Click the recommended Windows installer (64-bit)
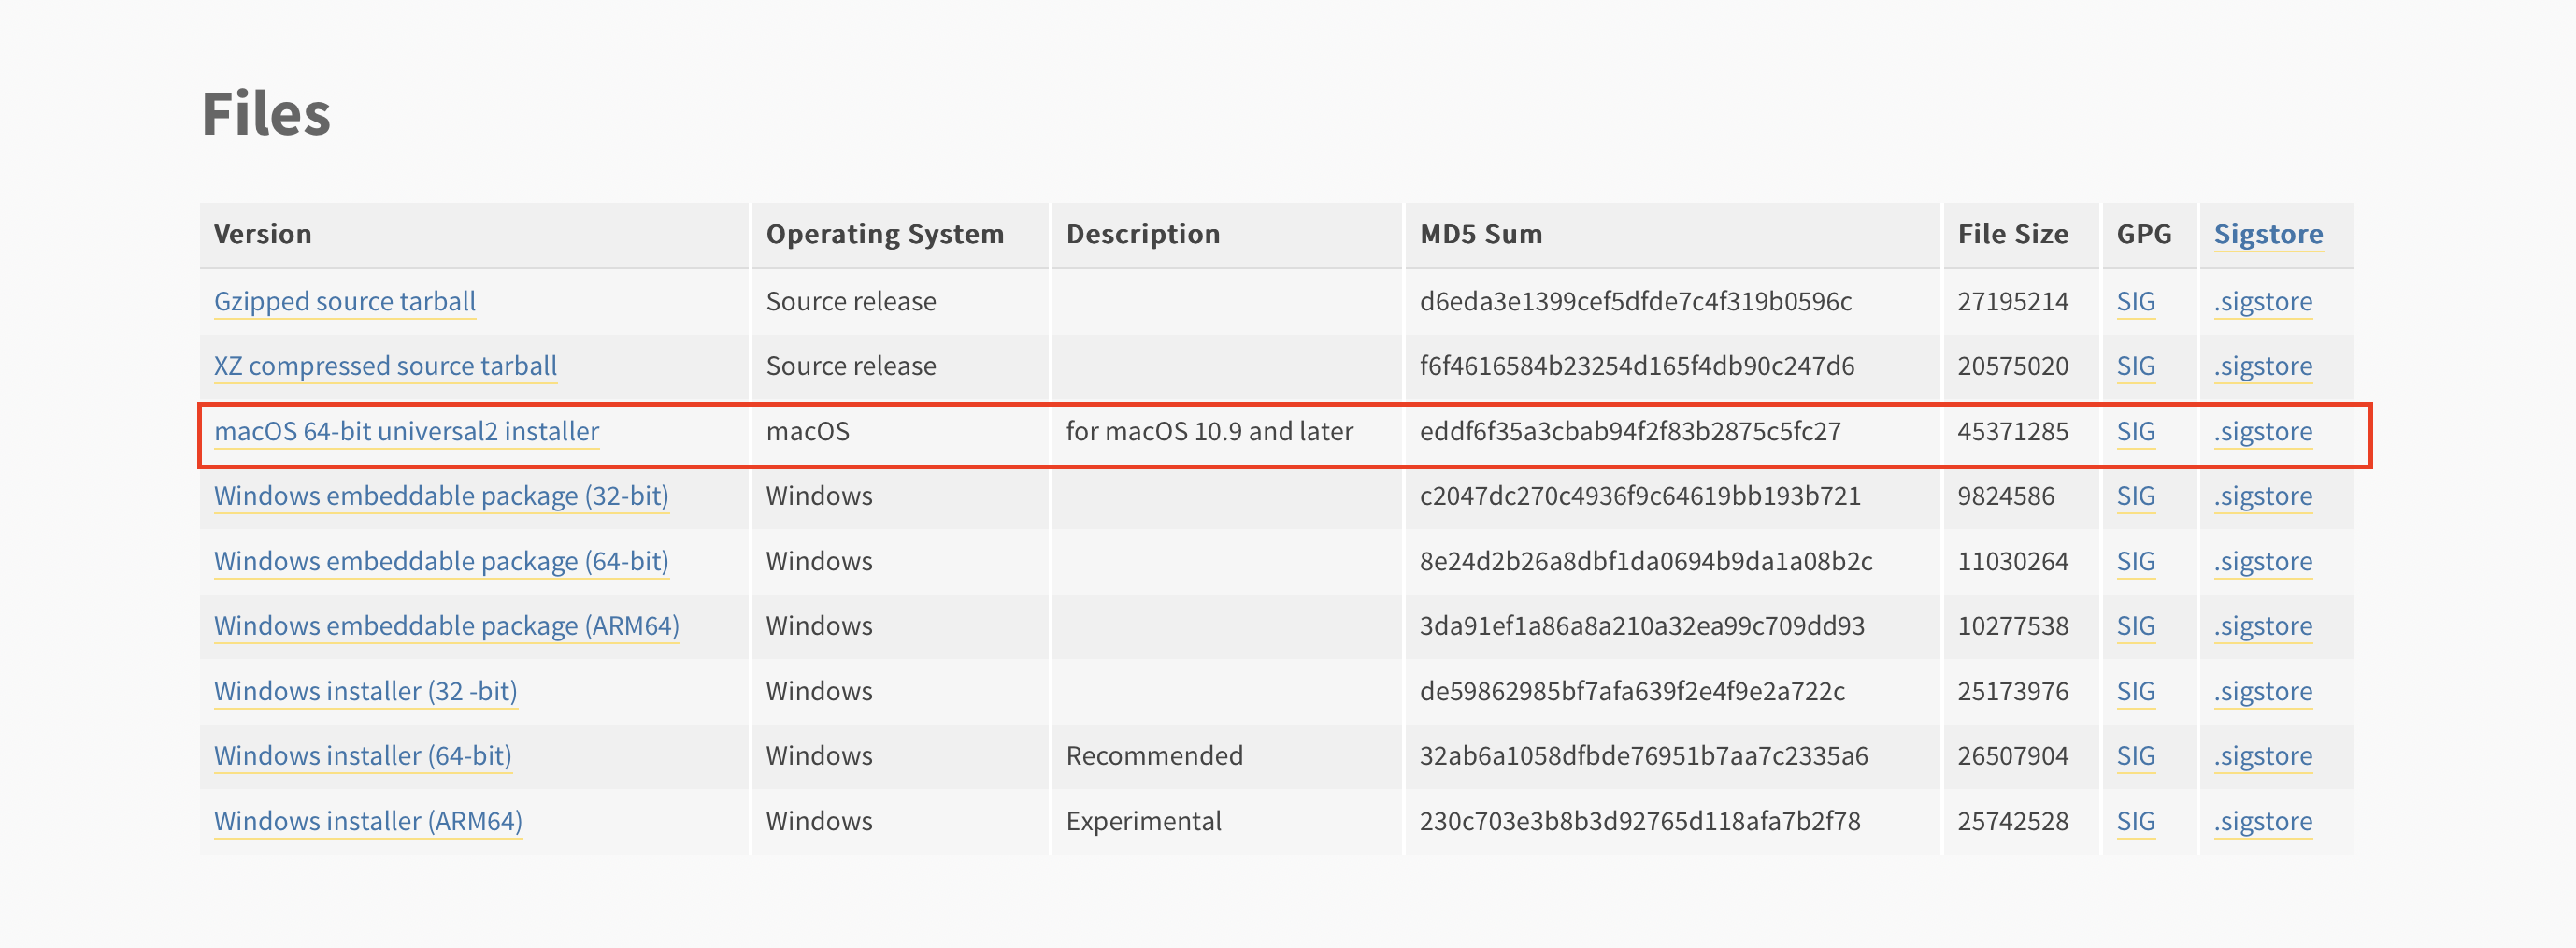The width and height of the screenshot is (2576, 948). [363, 756]
